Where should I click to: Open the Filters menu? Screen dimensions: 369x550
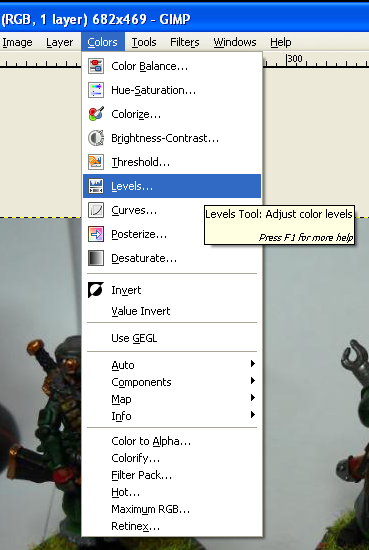click(184, 42)
